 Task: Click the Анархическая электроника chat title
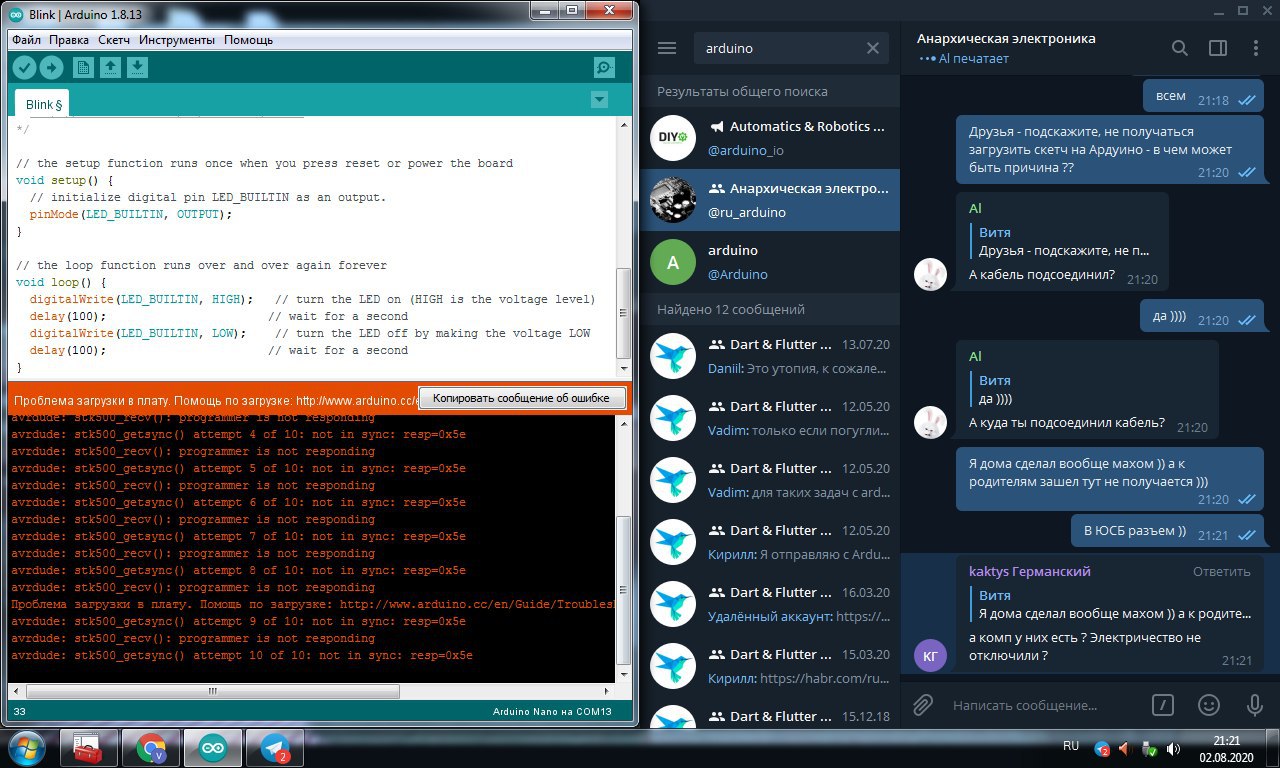click(1006, 38)
